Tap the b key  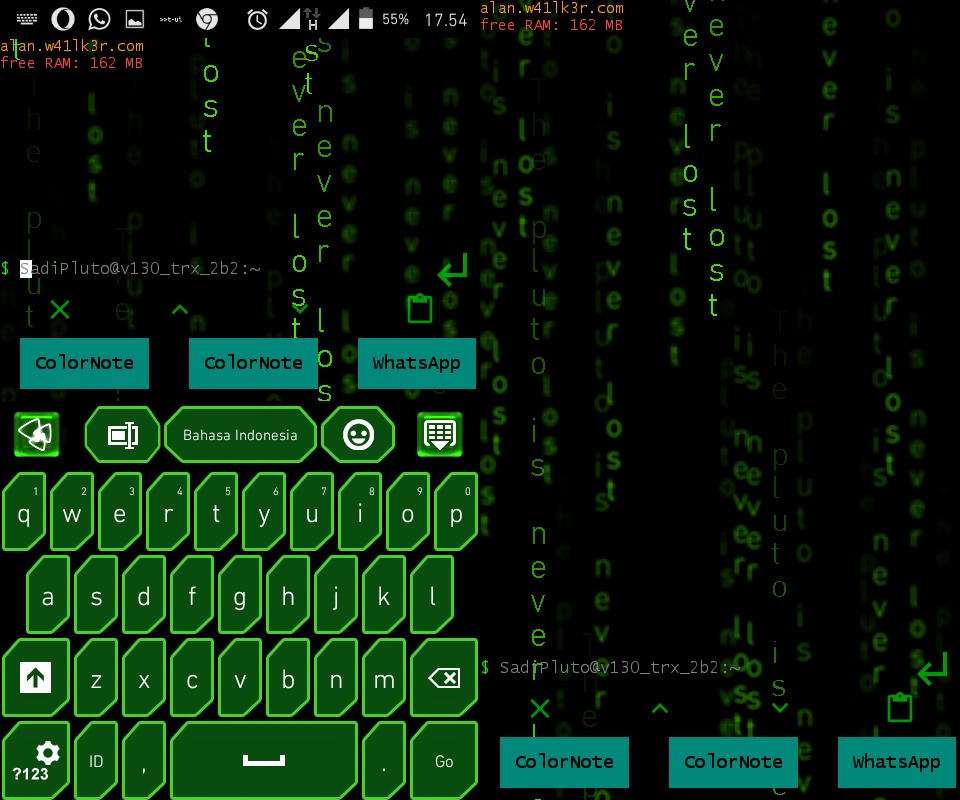coord(288,678)
